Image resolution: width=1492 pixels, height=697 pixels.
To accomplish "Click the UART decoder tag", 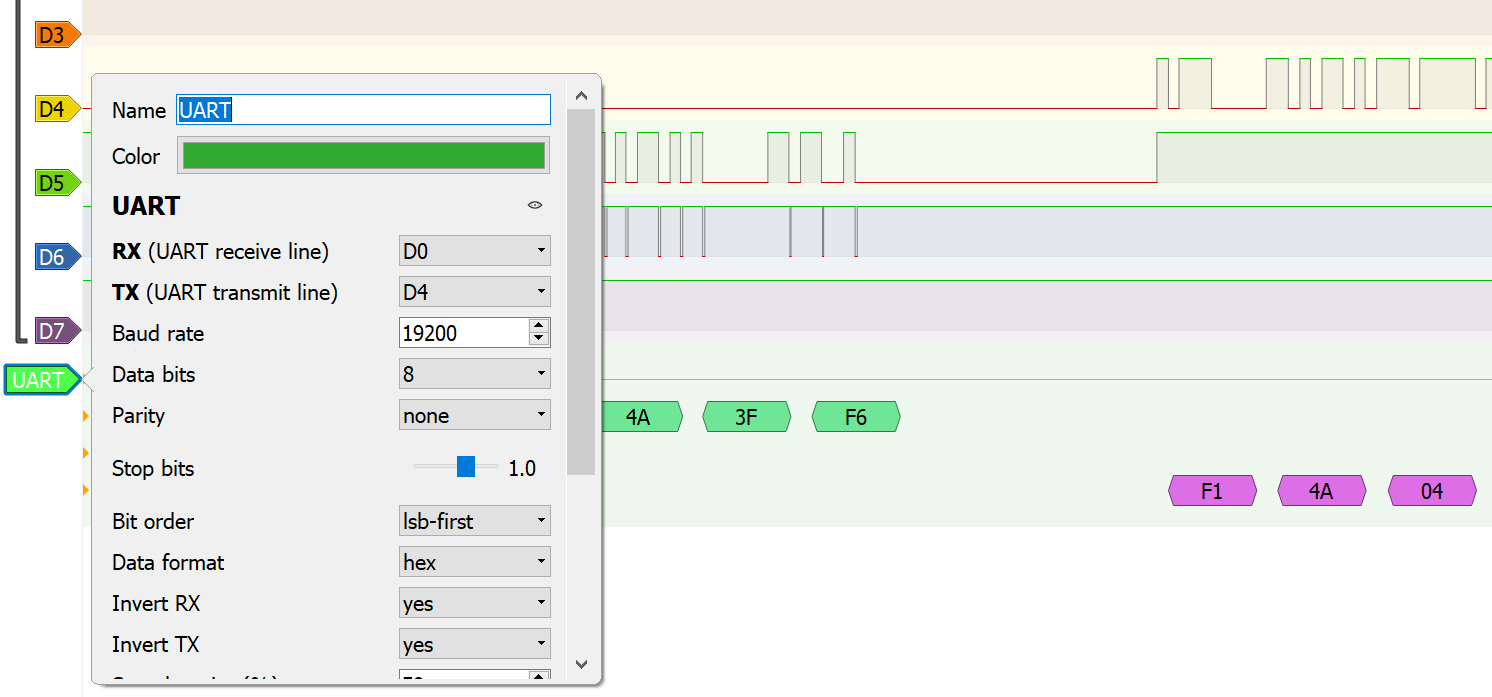I will coord(38,380).
